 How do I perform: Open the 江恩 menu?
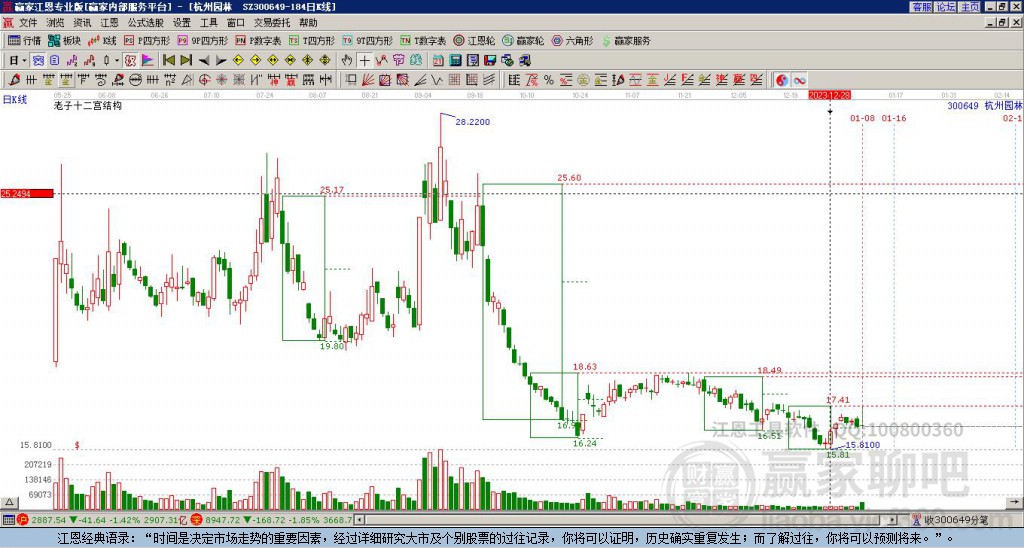click(x=109, y=23)
